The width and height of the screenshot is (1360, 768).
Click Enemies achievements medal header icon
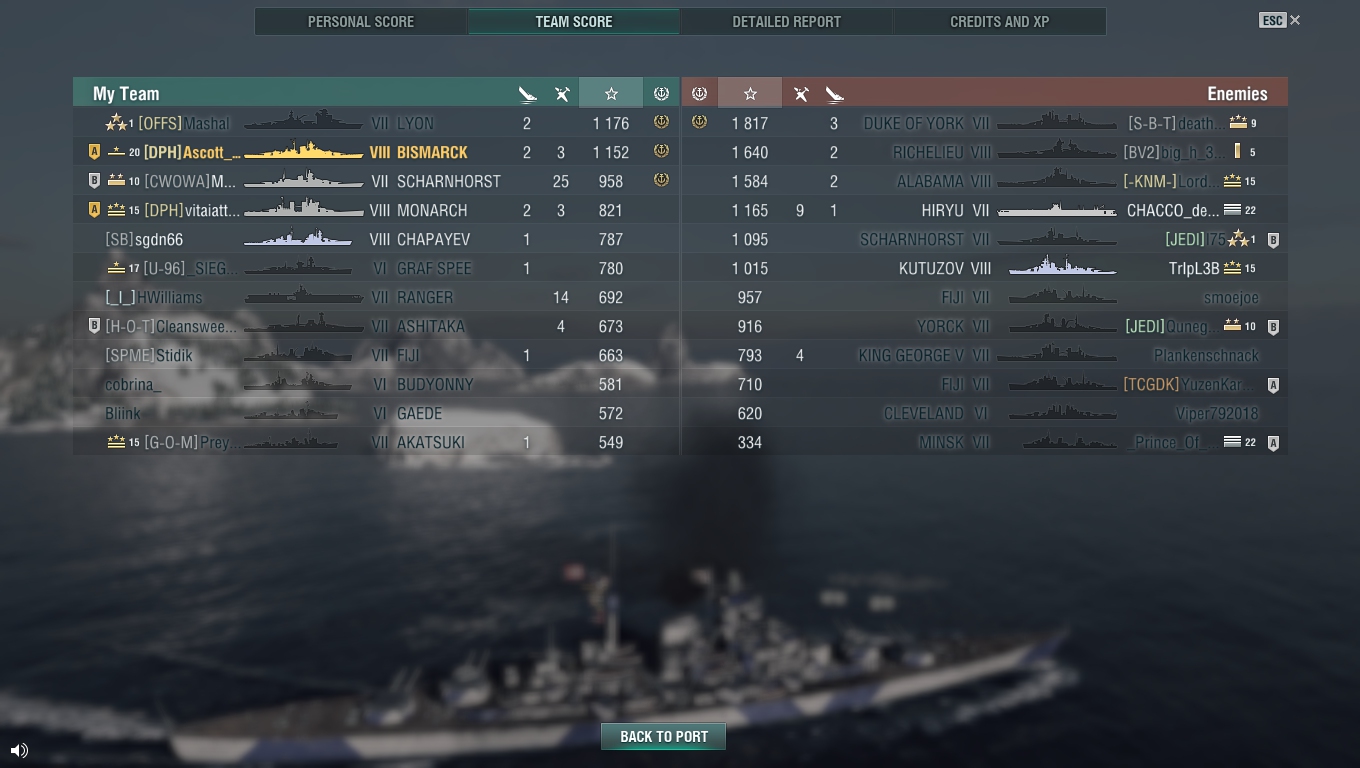click(x=699, y=93)
